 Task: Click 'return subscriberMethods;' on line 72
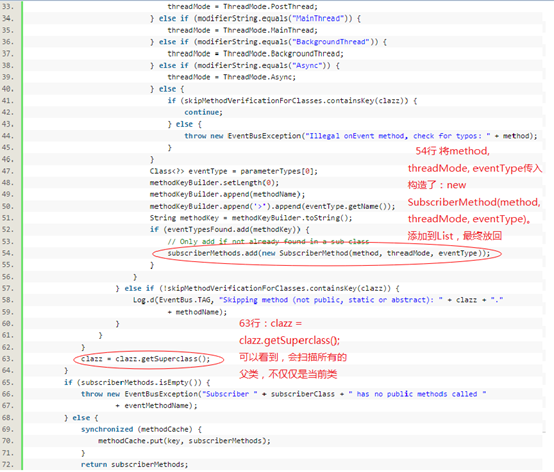(x=134, y=464)
